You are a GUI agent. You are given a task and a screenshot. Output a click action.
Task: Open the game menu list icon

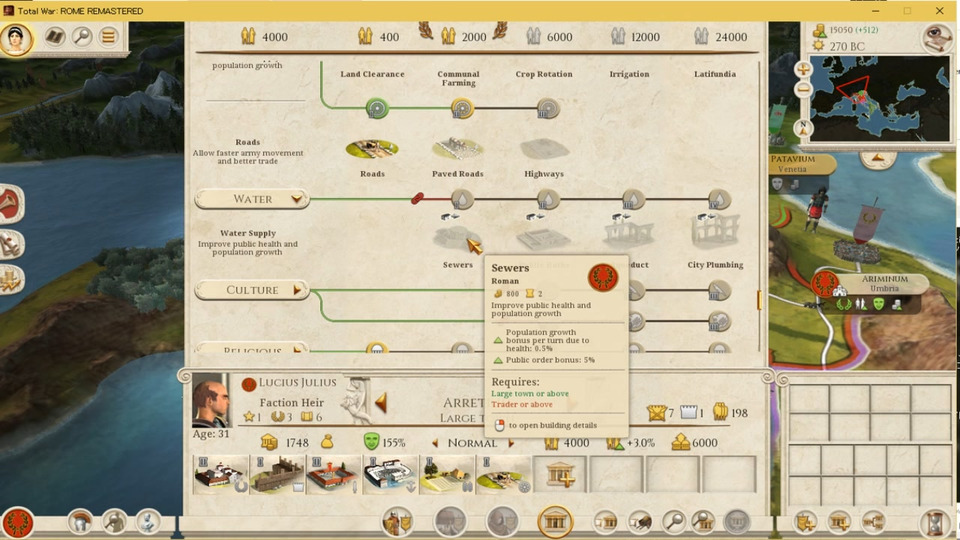pos(109,37)
